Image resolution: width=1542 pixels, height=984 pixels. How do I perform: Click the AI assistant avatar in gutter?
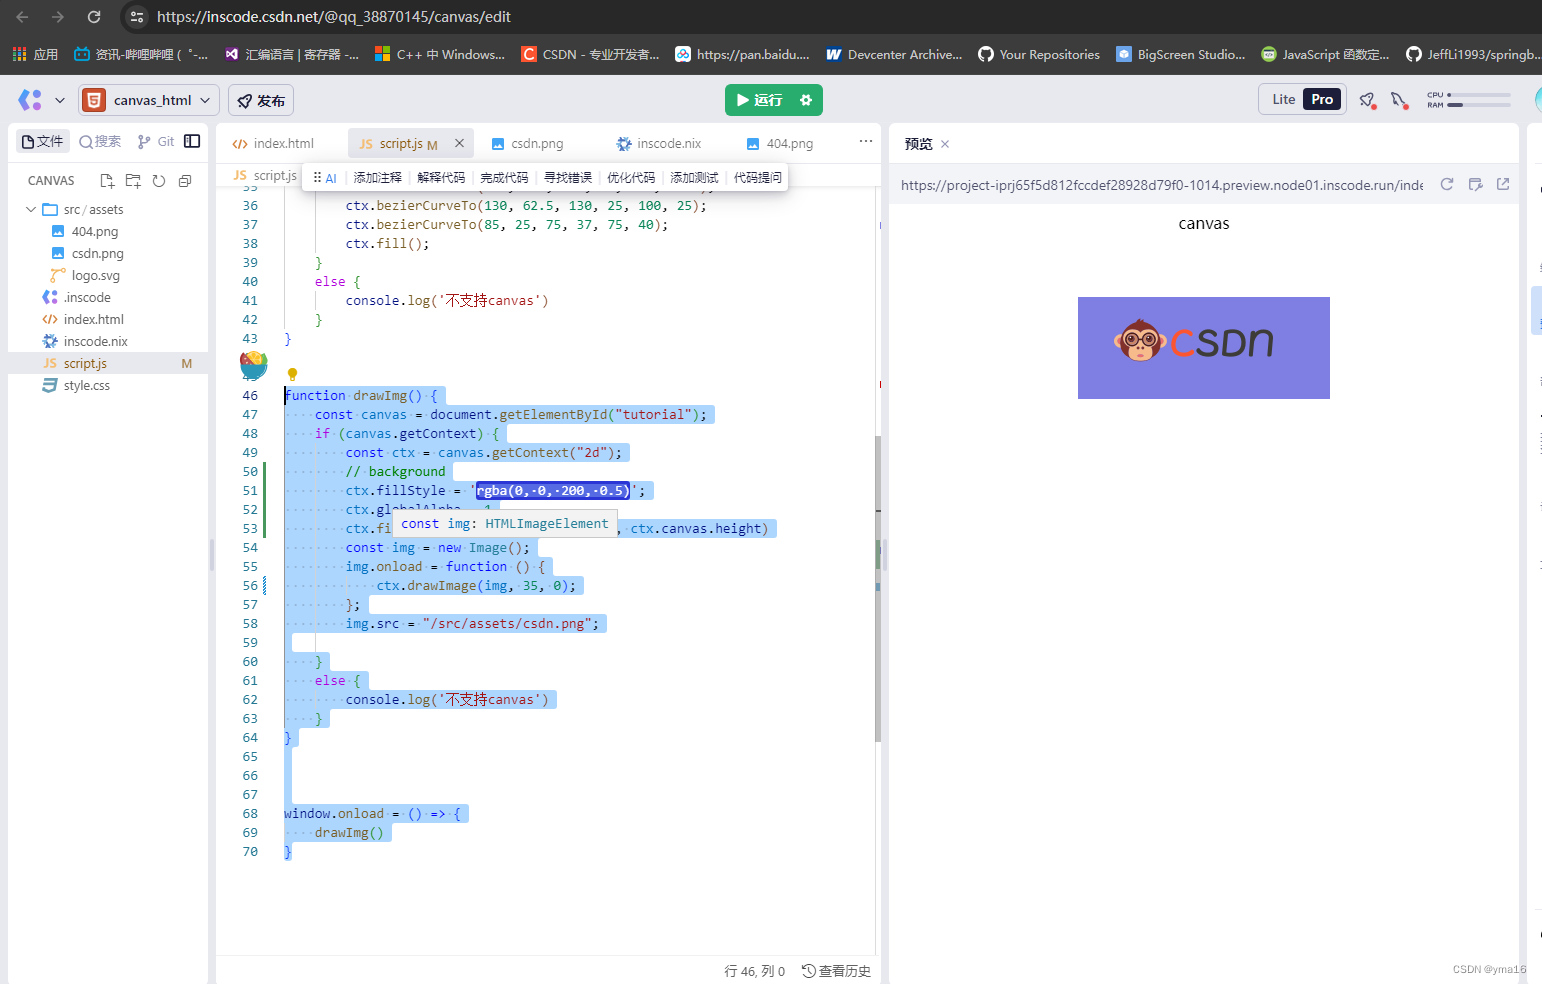pyautogui.click(x=254, y=365)
